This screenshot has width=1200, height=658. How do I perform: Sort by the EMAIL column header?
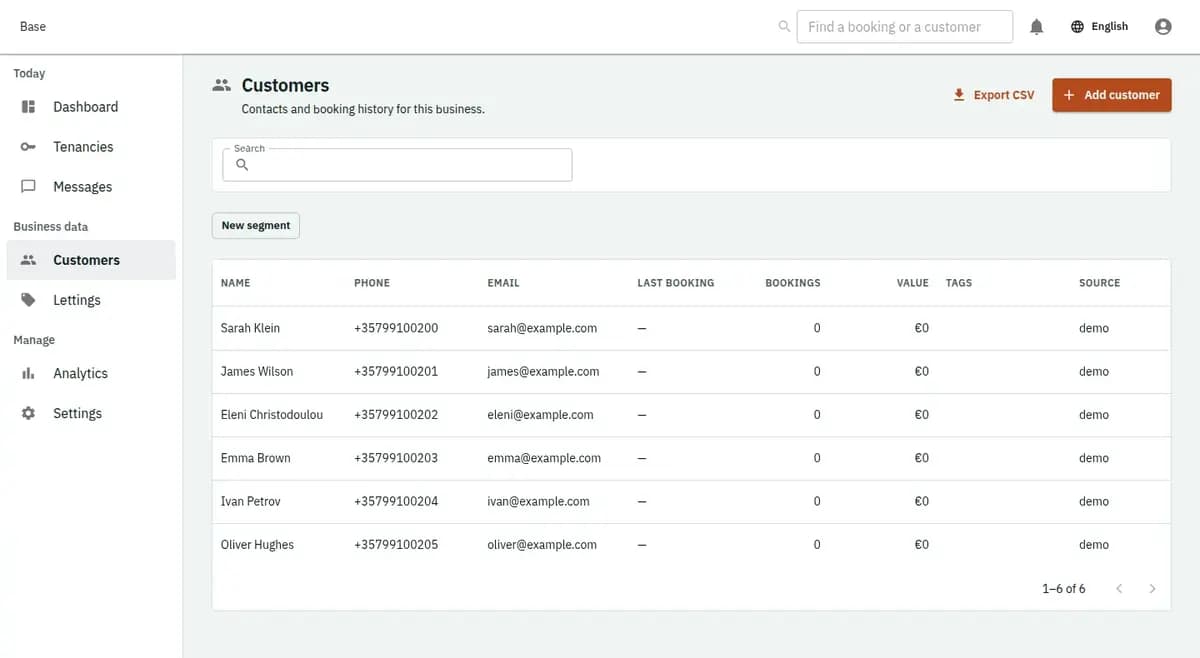(x=503, y=283)
